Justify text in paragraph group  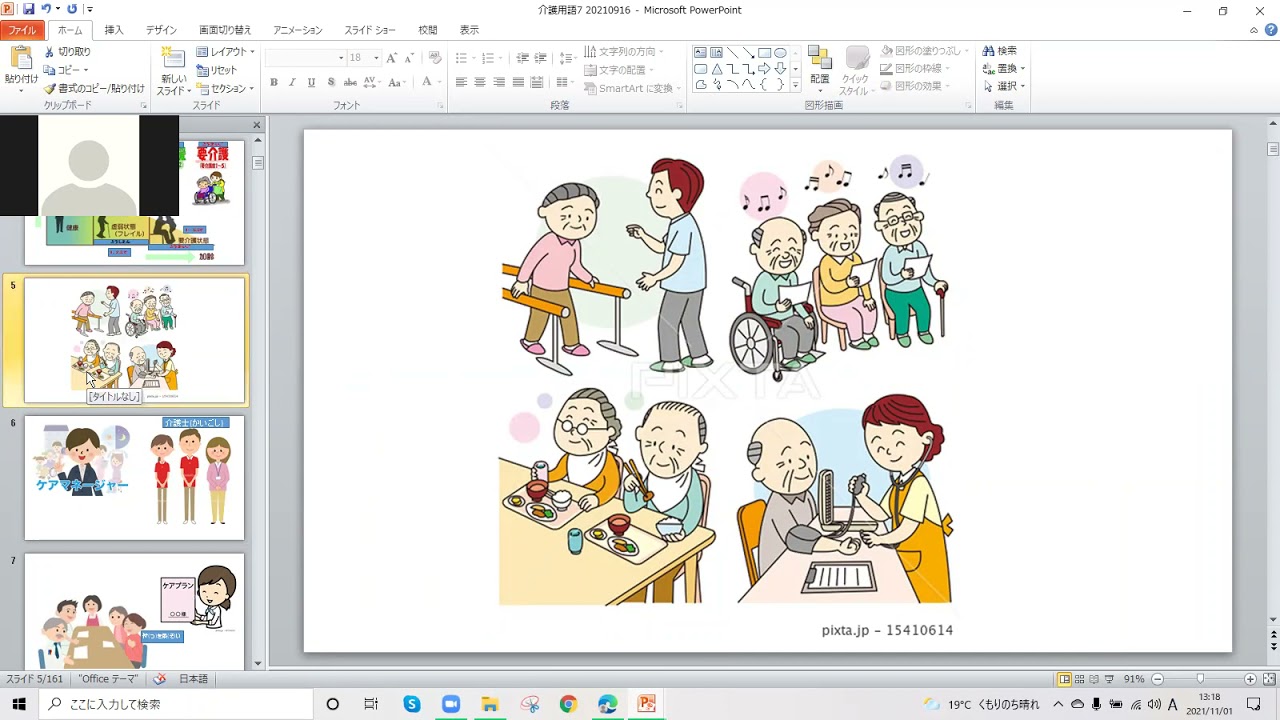coord(518,82)
